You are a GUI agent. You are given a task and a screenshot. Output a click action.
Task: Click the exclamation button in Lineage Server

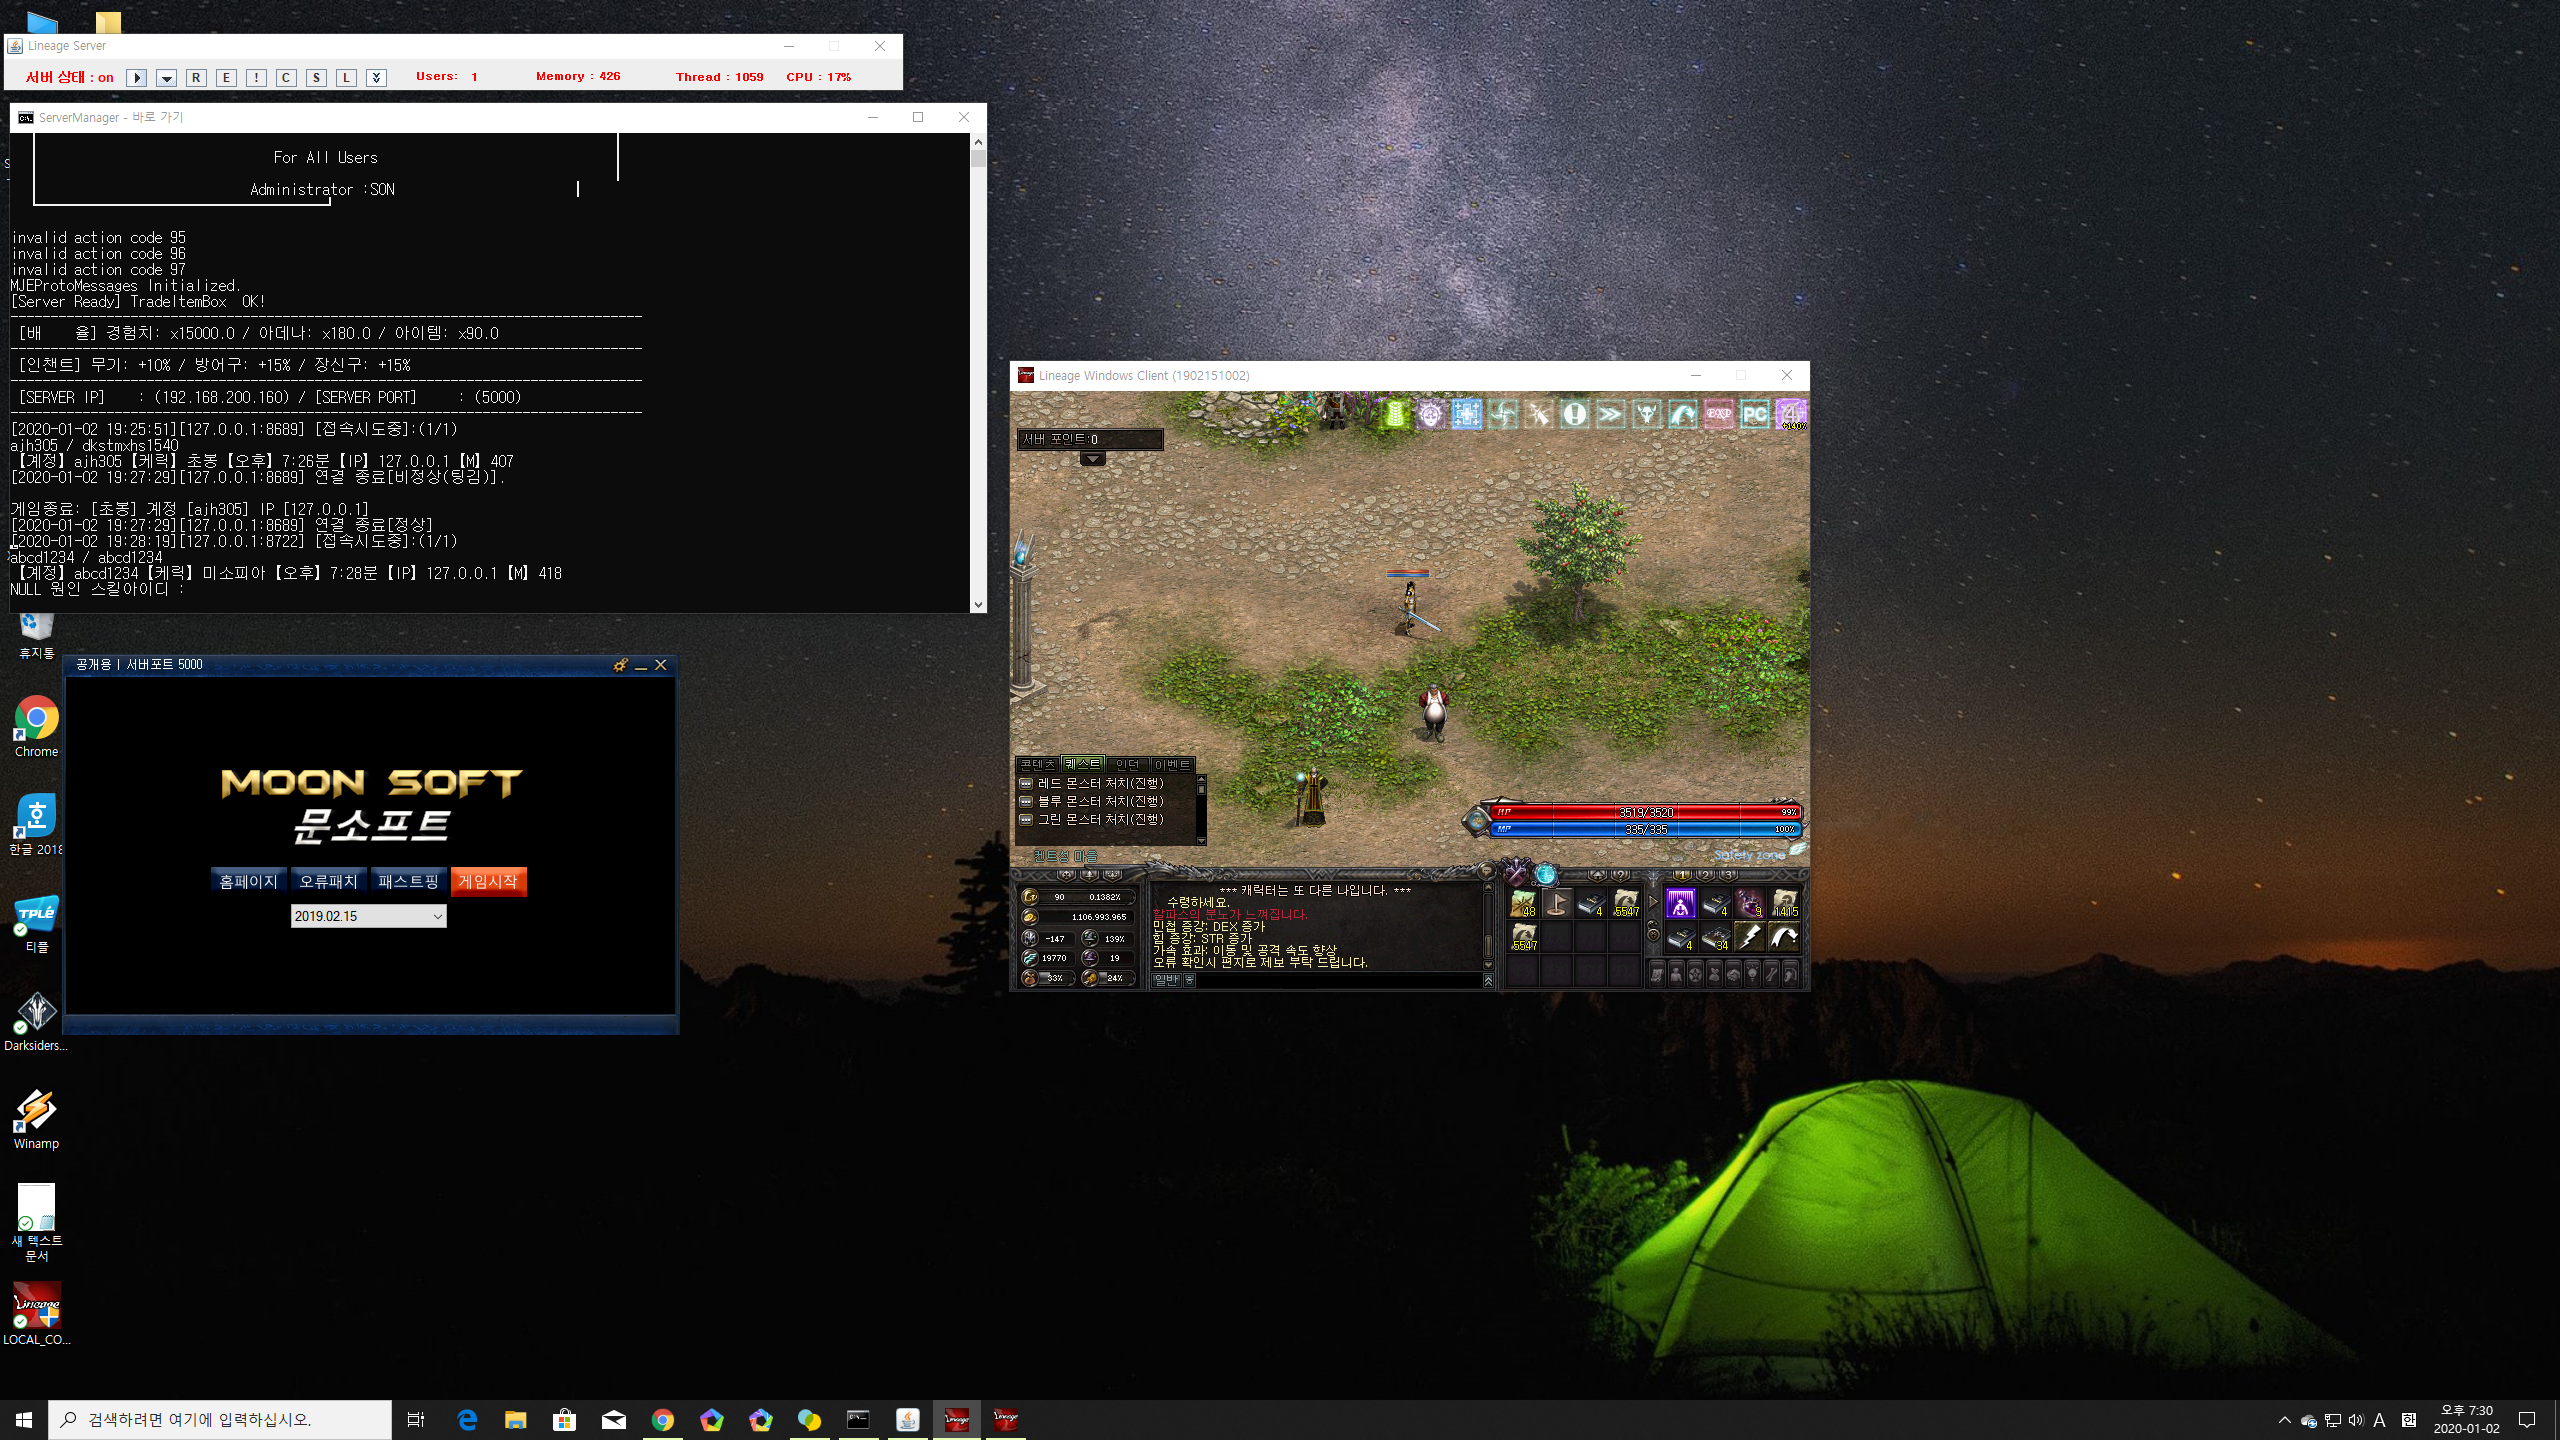coord(256,77)
